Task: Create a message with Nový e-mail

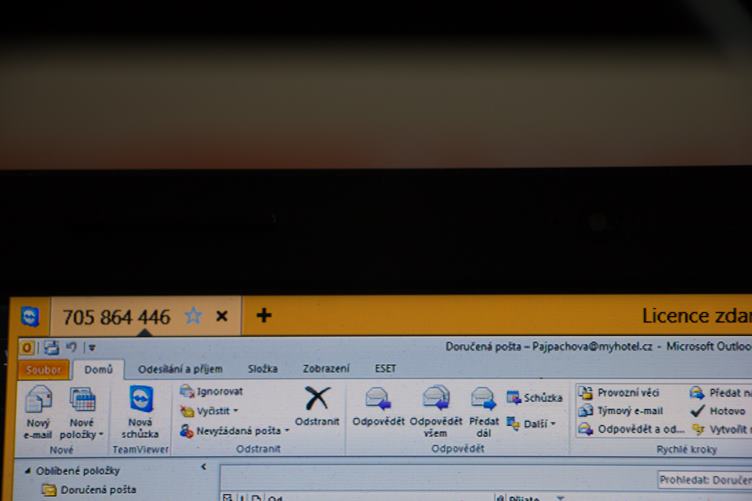Action: click(x=38, y=413)
